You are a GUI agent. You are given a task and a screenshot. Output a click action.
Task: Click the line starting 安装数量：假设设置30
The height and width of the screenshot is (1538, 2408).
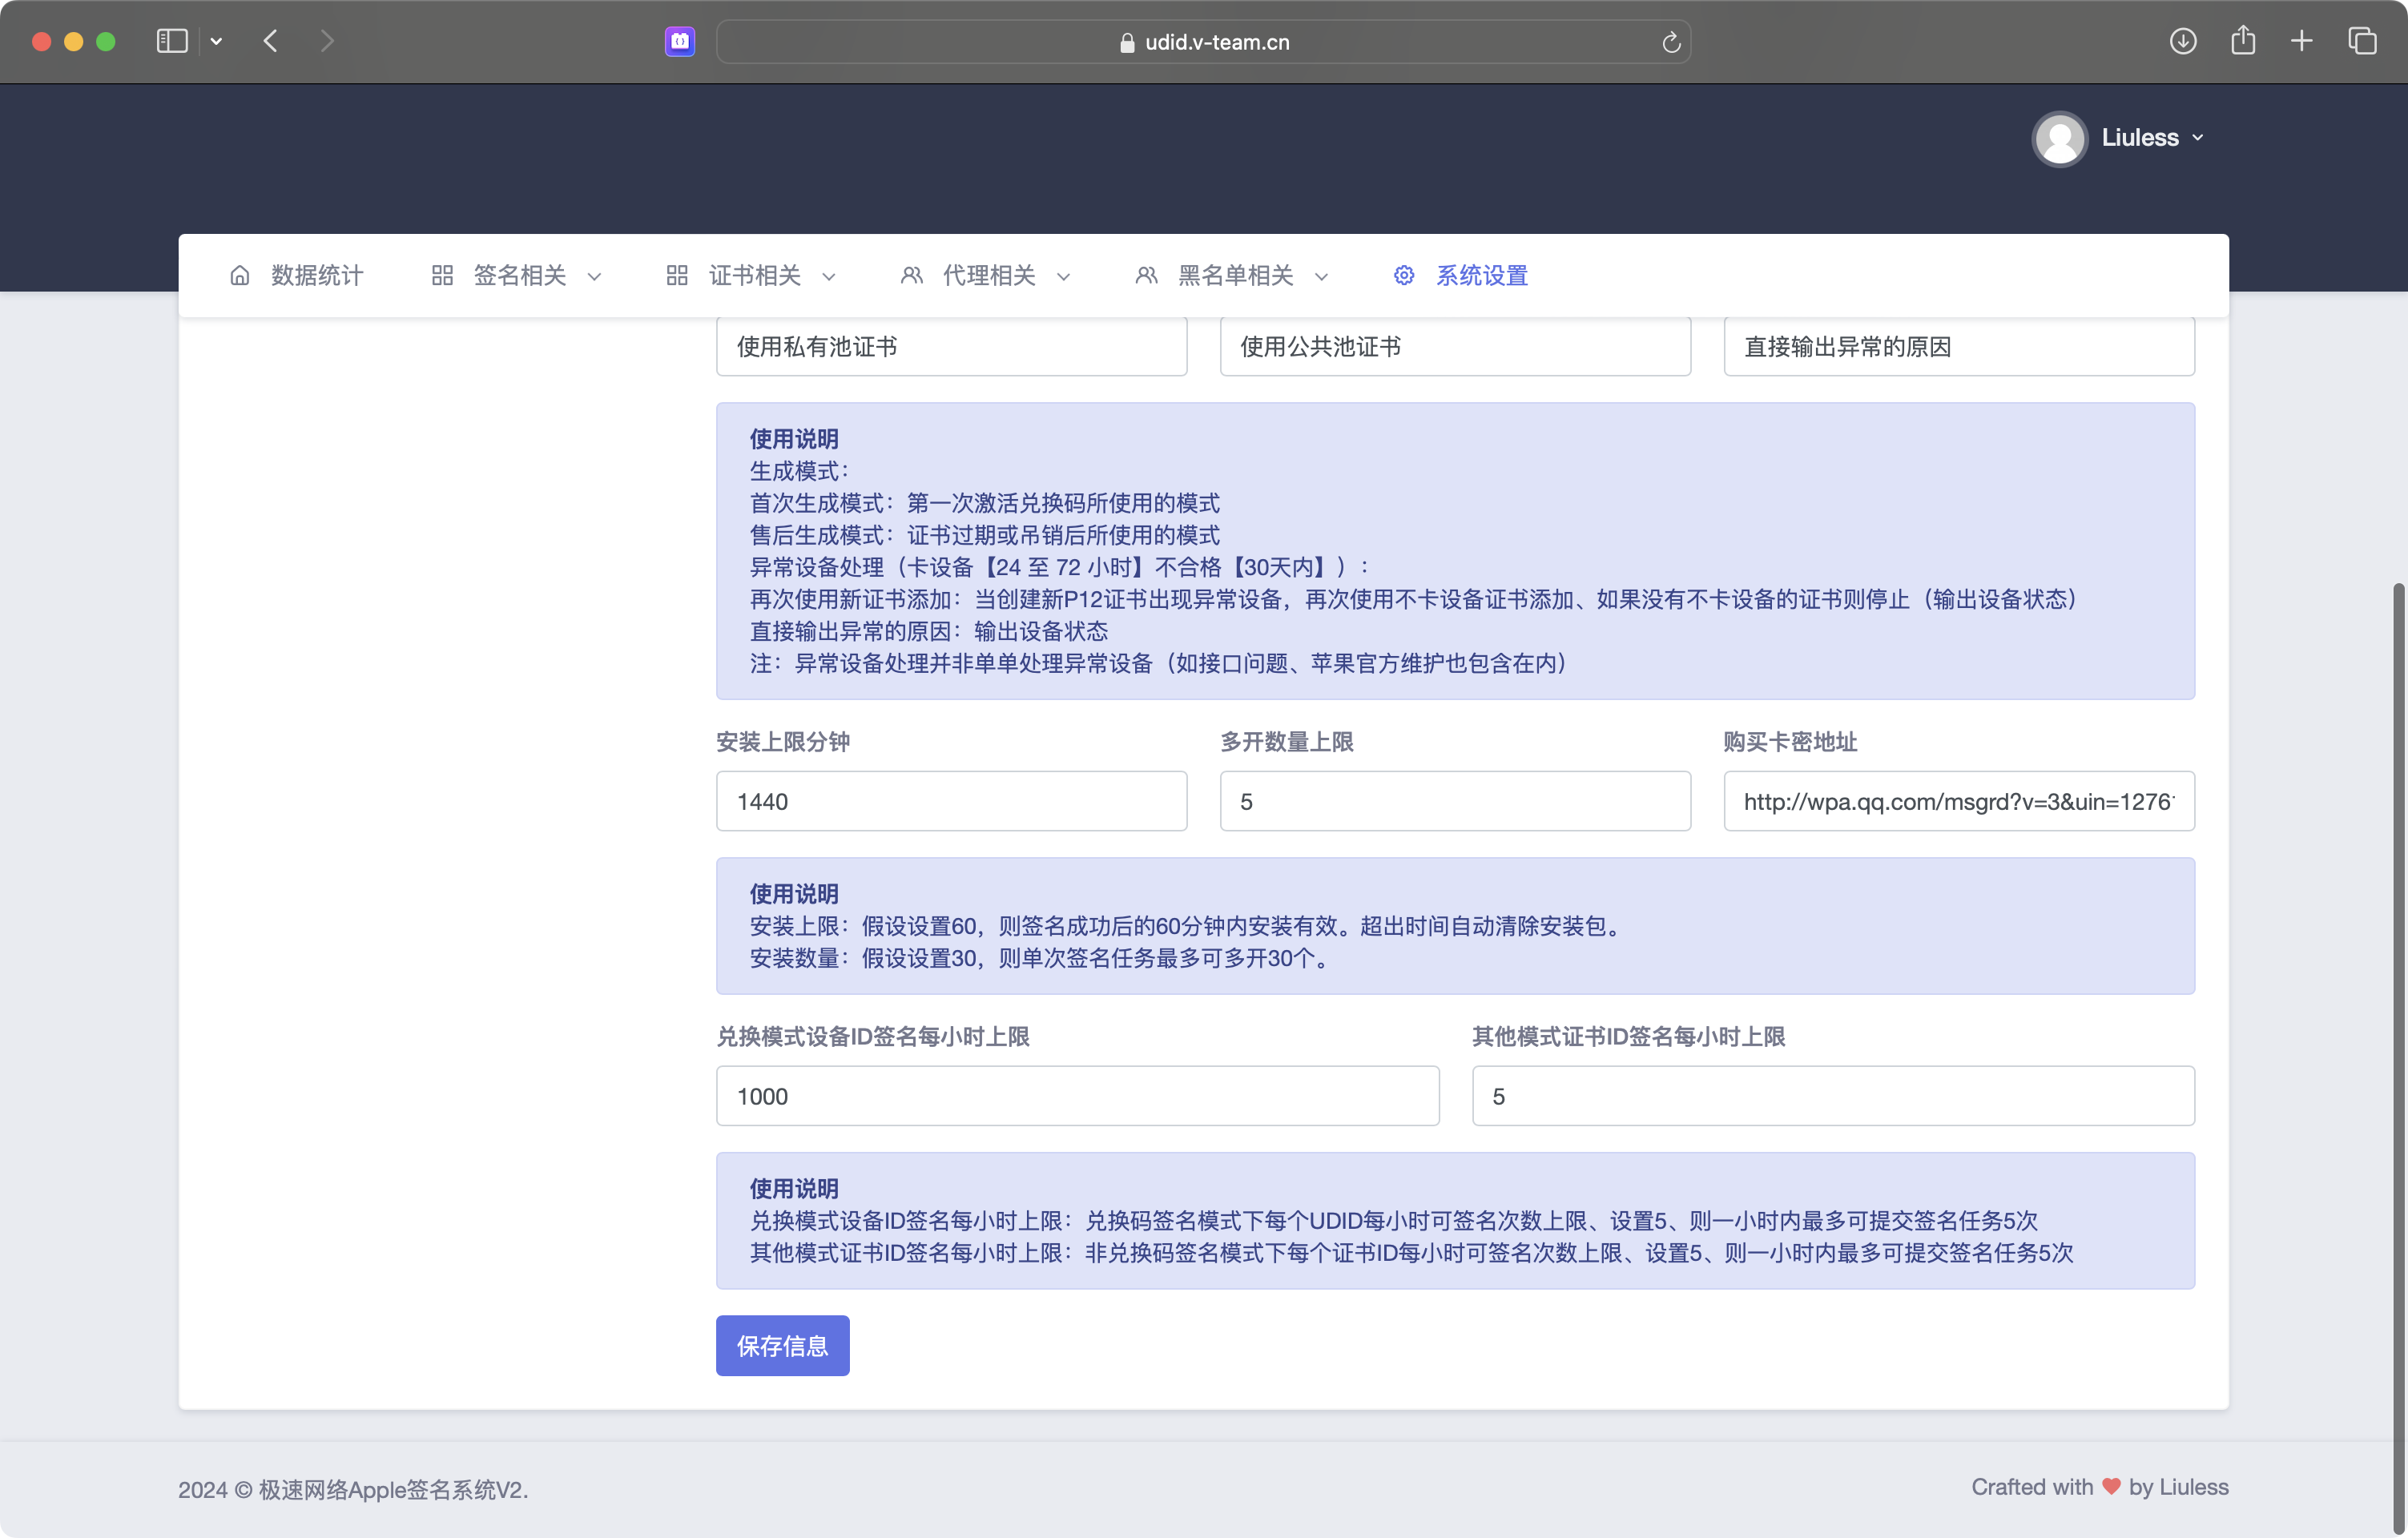tap(1043, 958)
